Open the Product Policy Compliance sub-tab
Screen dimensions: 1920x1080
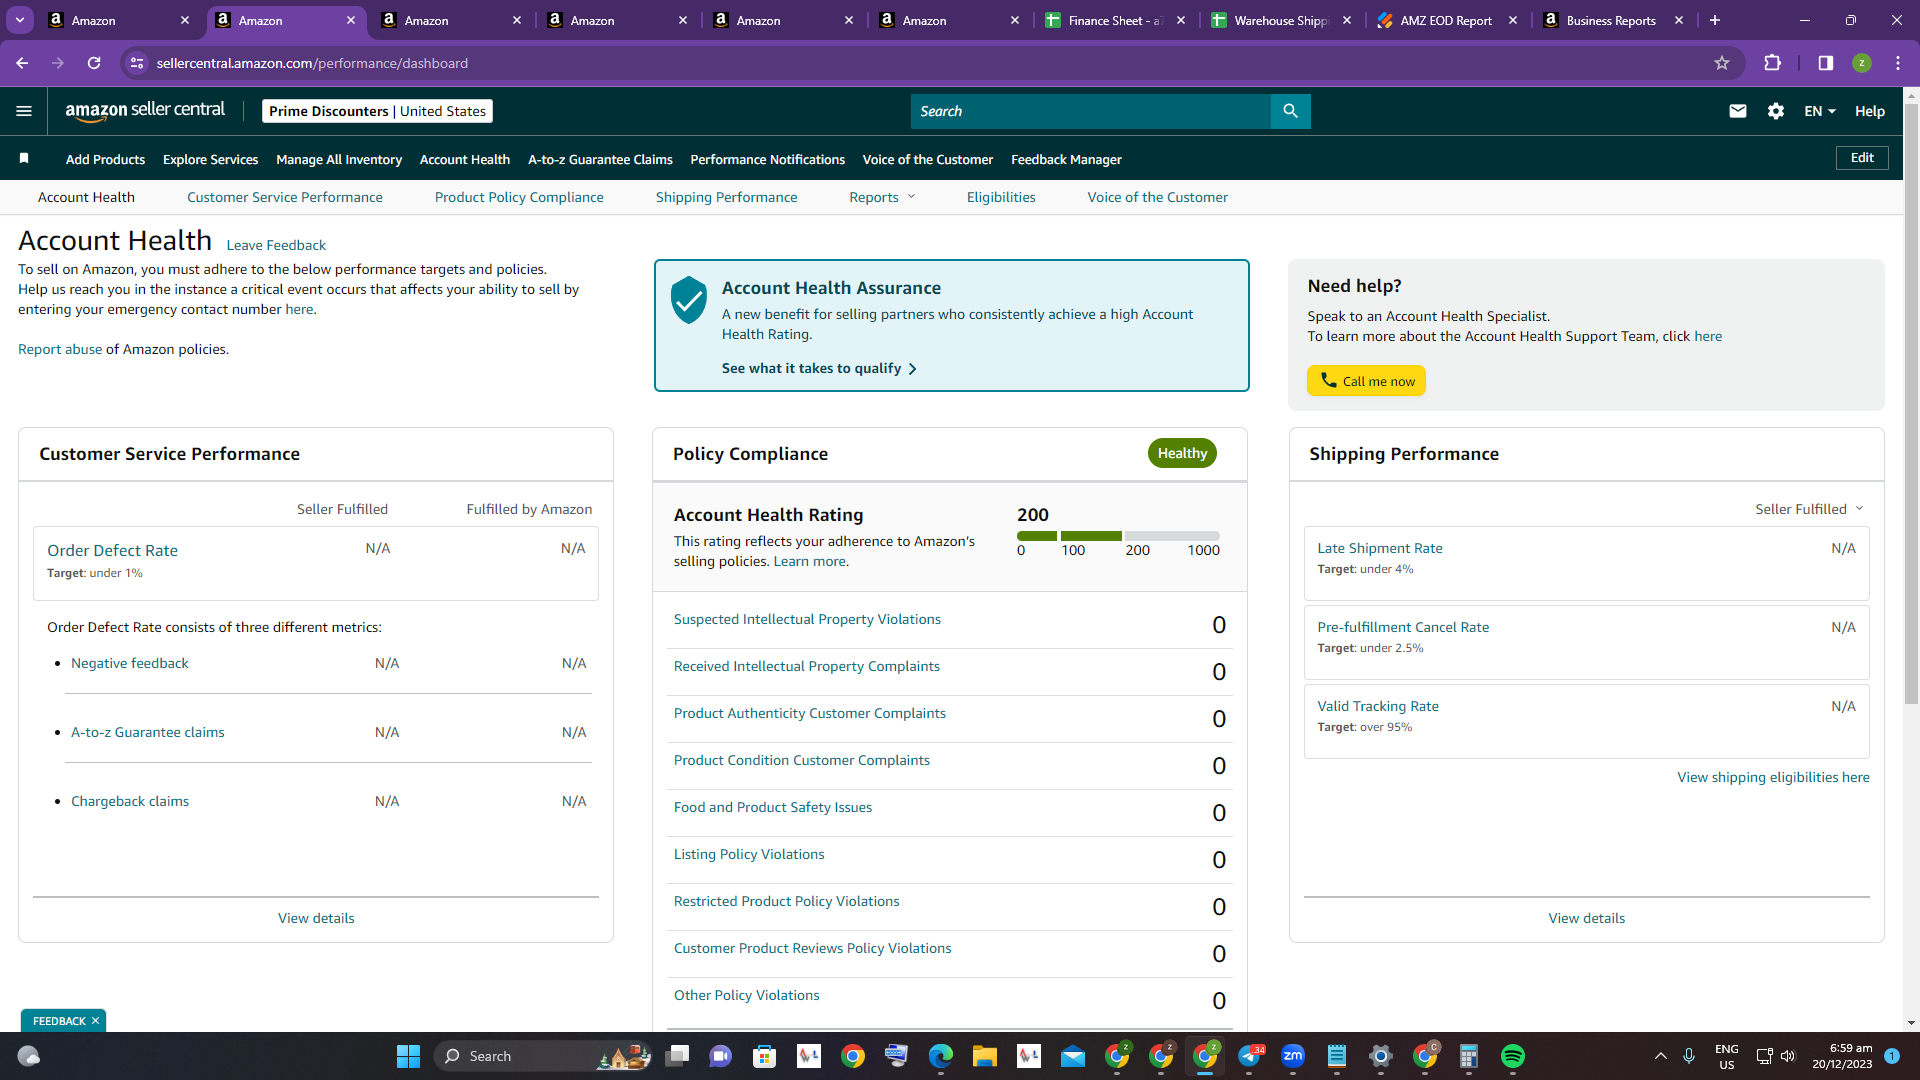point(519,197)
